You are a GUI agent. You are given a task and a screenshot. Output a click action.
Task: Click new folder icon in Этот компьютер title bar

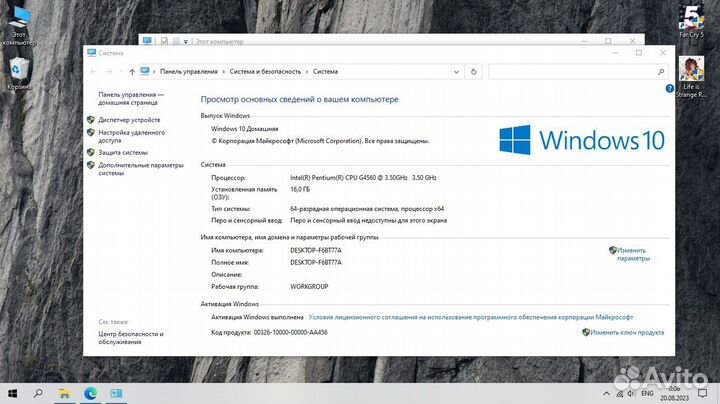pos(176,41)
